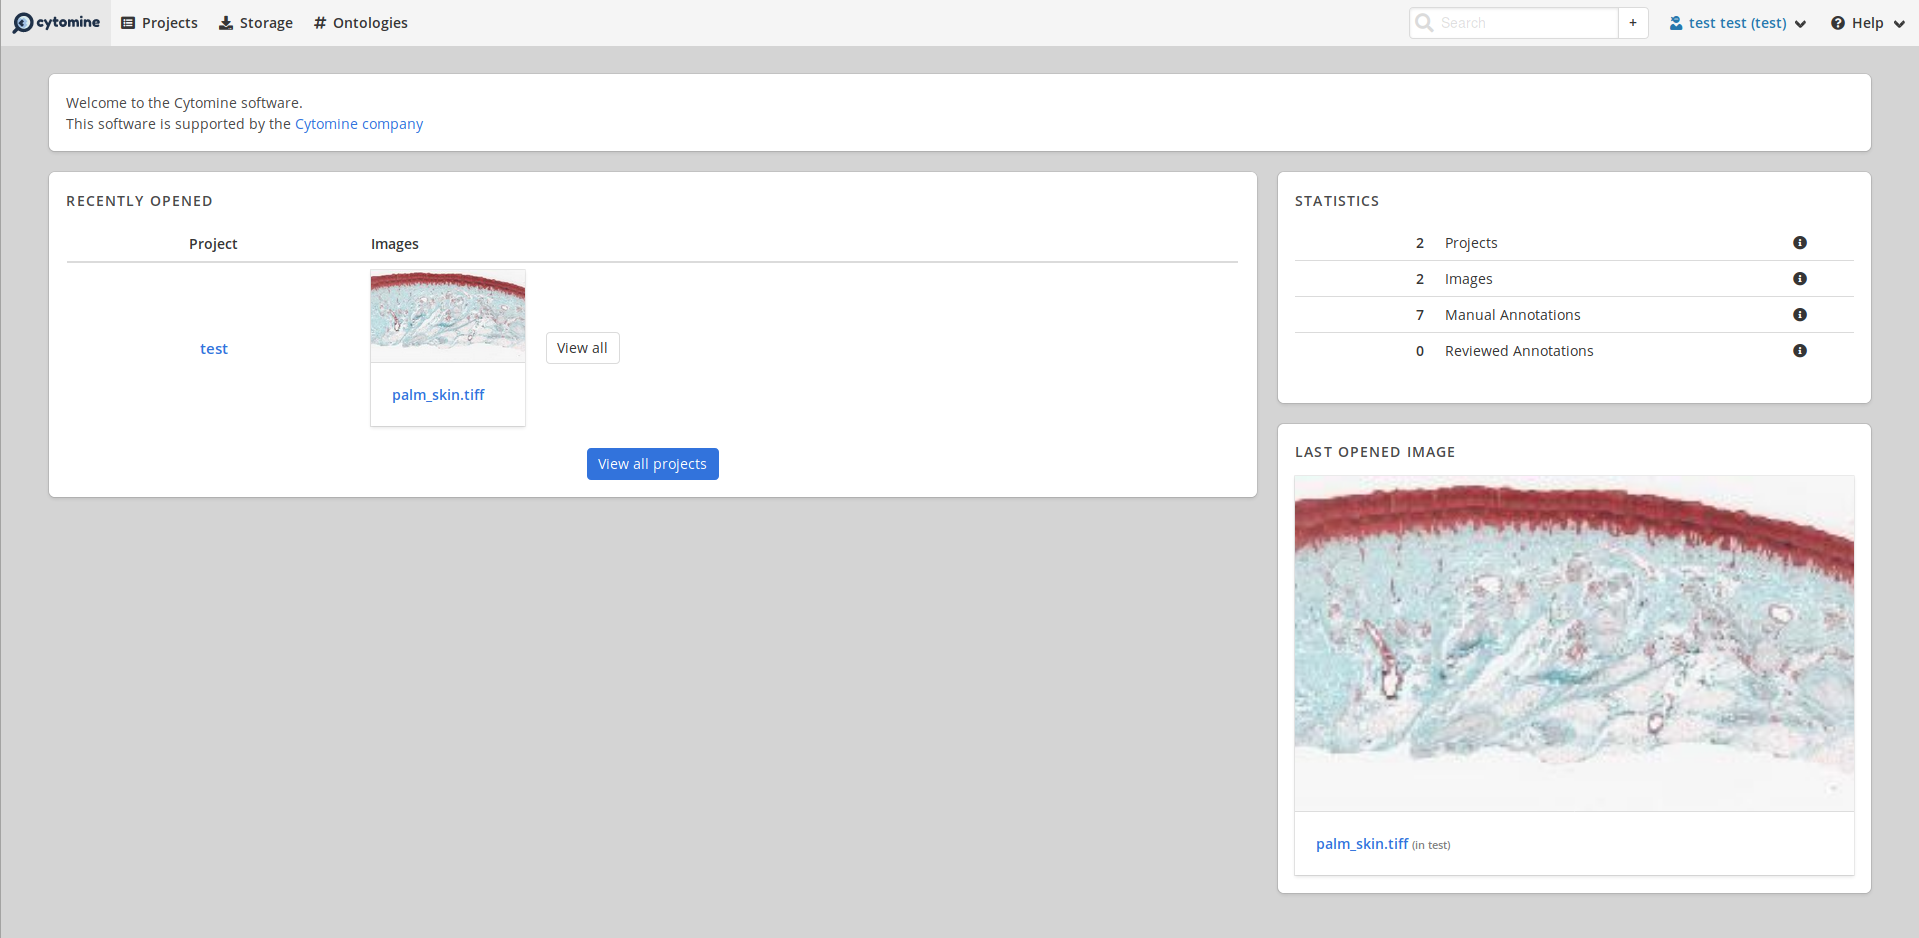Viewport: 1919px width, 938px height.
Task: Open the palm_skin.tiff thumbnail in Recently Opened
Action: (x=447, y=315)
